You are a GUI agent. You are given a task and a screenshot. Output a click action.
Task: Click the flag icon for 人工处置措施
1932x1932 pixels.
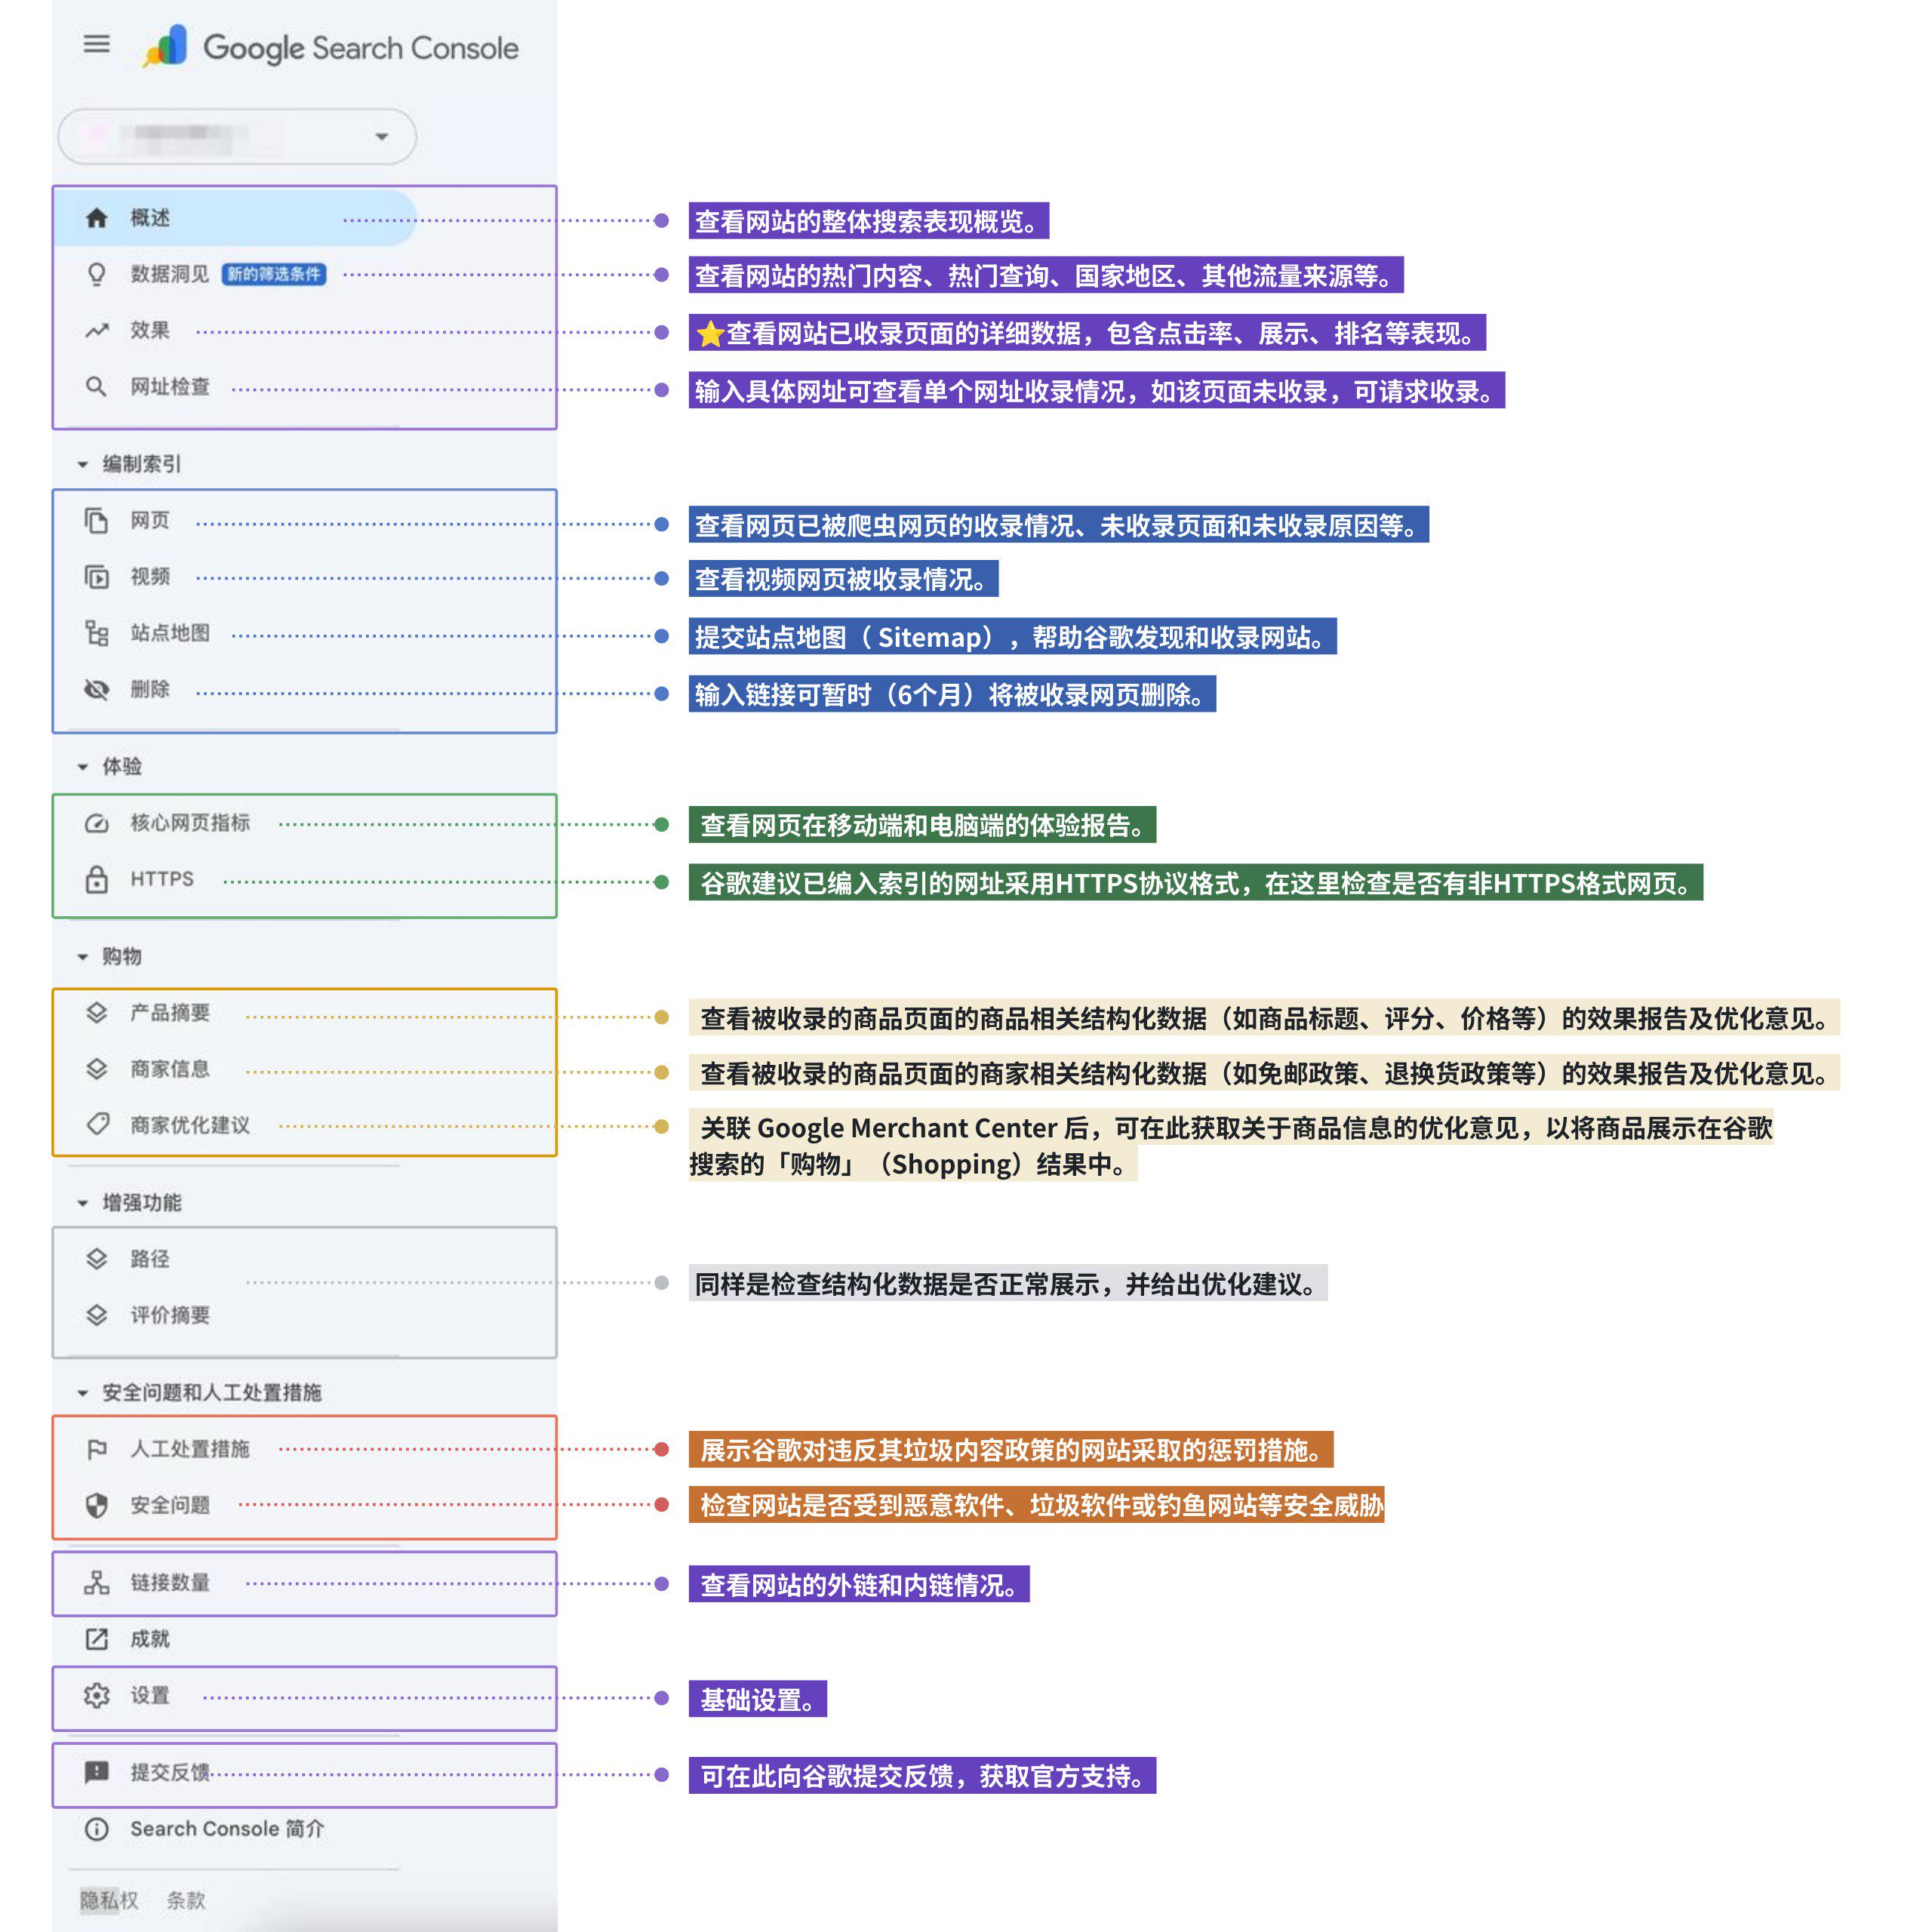point(96,1449)
